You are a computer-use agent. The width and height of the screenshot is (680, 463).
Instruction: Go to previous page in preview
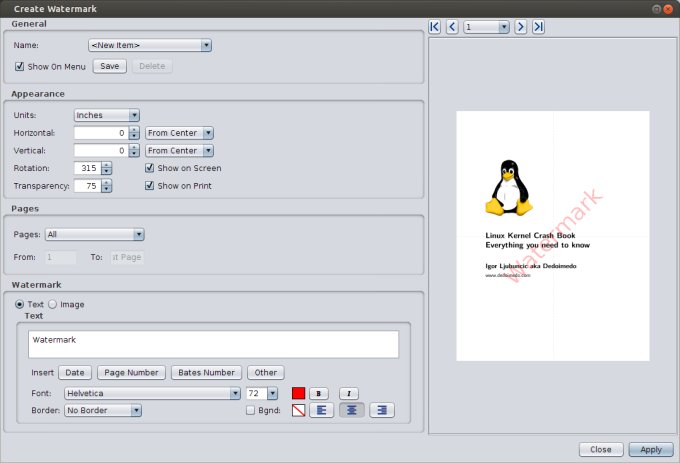pos(452,27)
